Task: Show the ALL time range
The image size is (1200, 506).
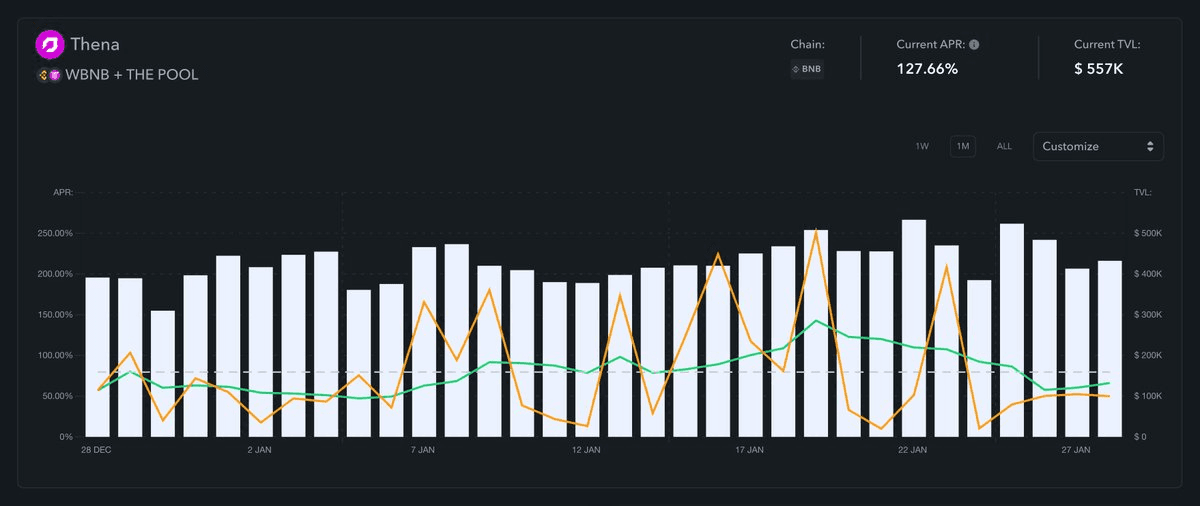Action: coord(1004,146)
